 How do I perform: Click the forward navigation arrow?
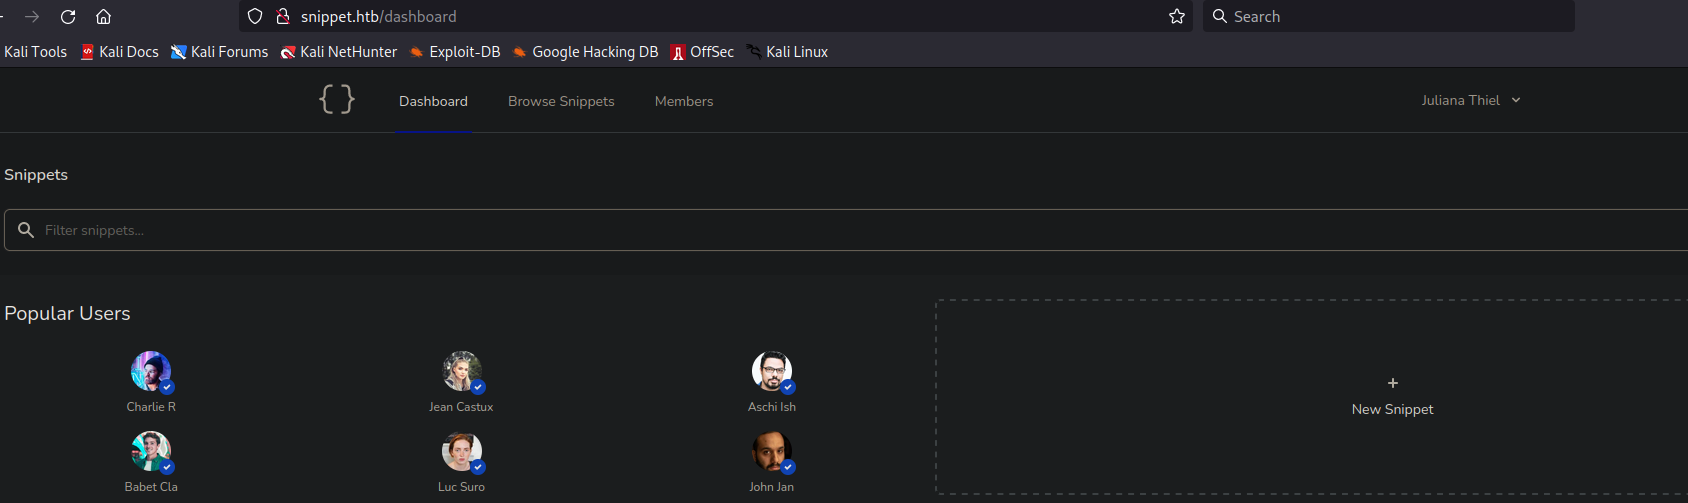[x=32, y=17]
